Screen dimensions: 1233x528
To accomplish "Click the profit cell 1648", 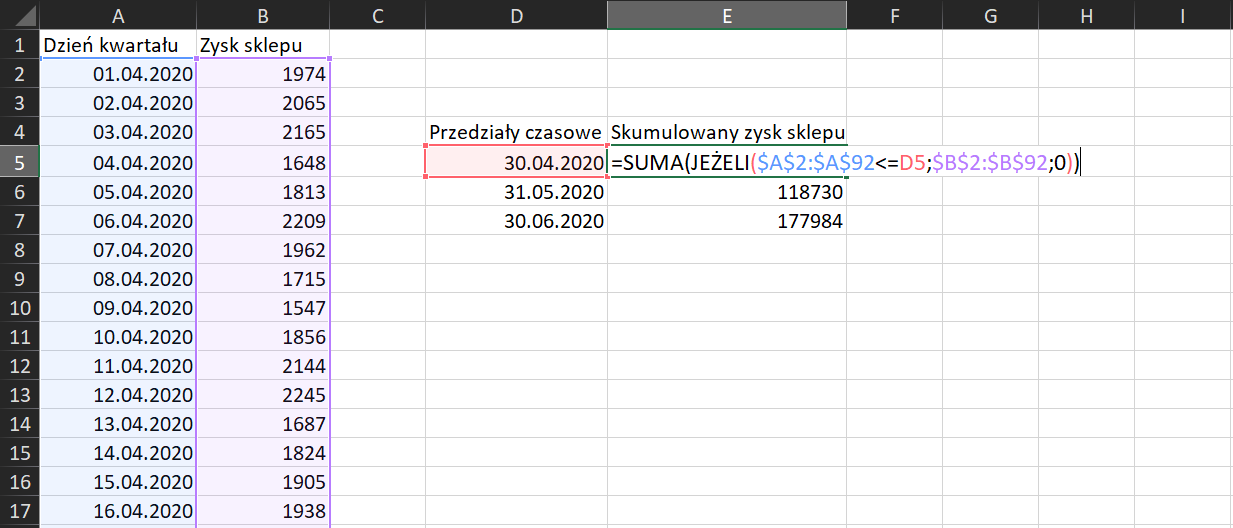I will point(263,162).
